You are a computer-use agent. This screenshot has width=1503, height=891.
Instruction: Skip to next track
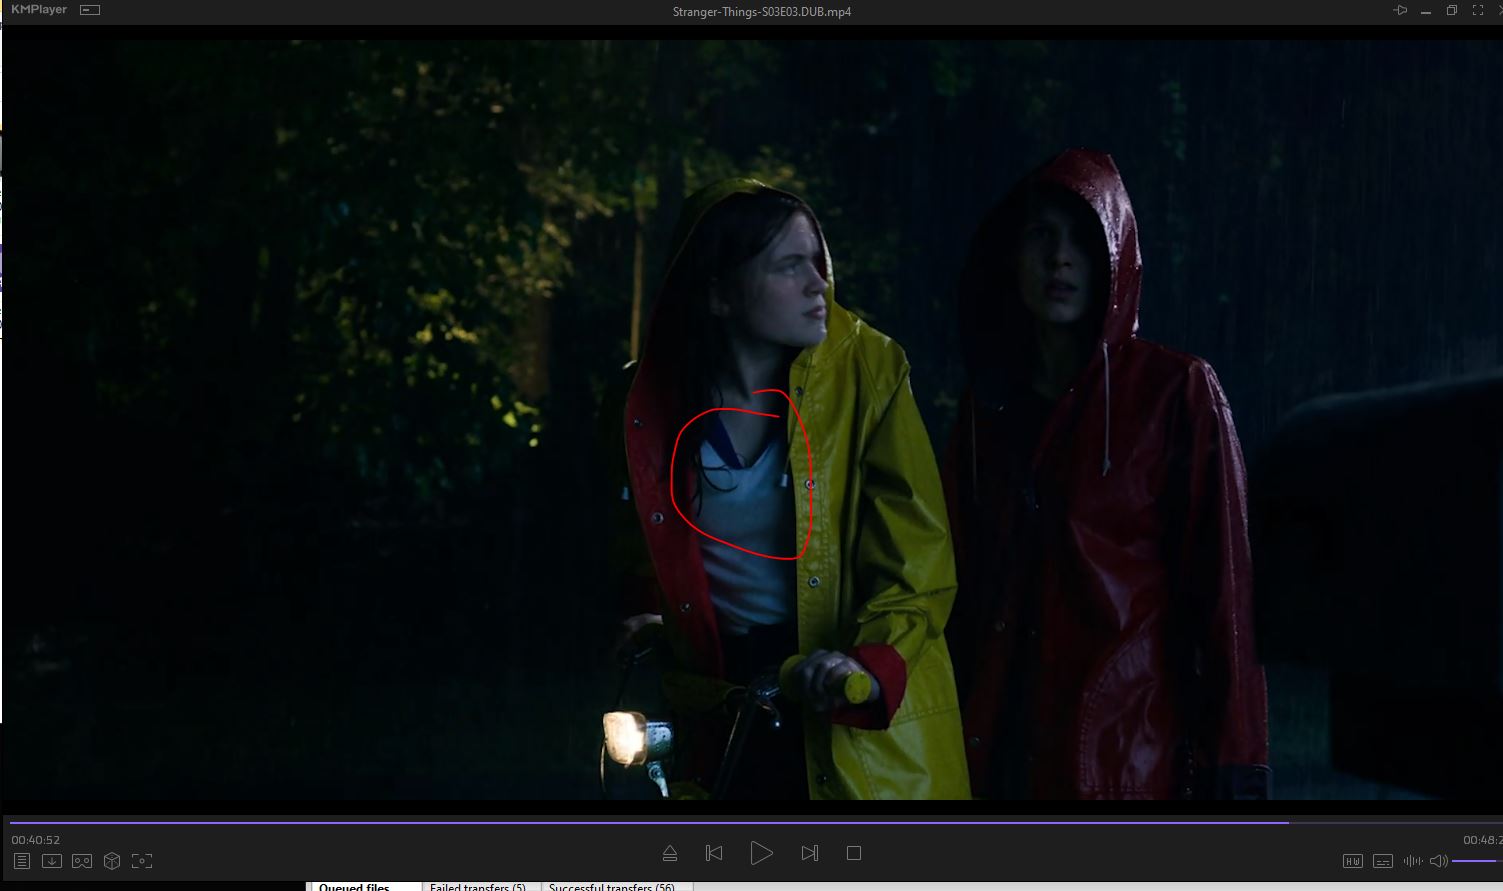pos(810,853)
